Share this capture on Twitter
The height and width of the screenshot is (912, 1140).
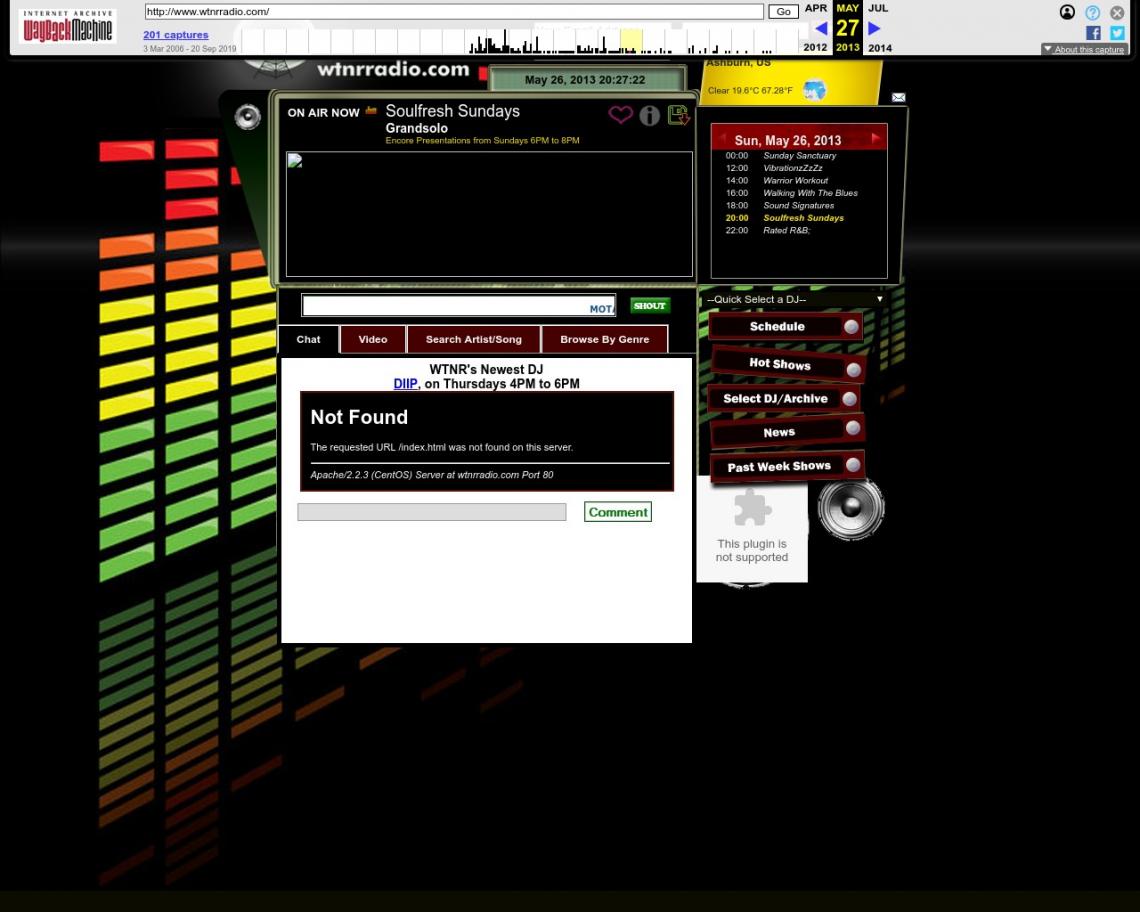click(x=1117, y=33)
